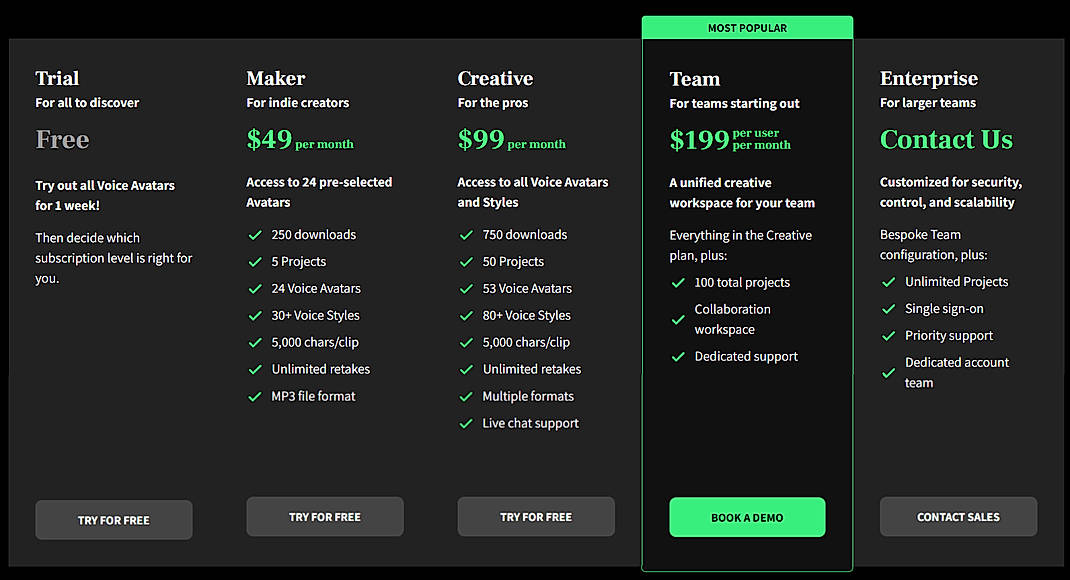
Task: Click the checkmark next to Single sign-on
Action: tap(888, 308)
